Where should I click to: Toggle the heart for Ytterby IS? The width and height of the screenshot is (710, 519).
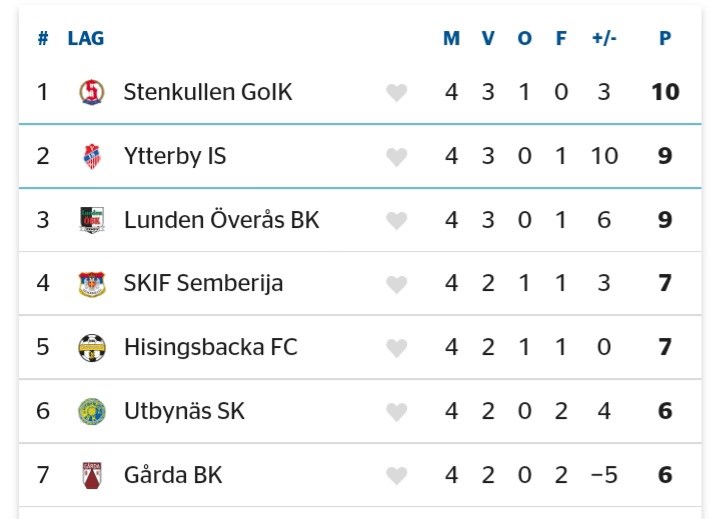397,157
